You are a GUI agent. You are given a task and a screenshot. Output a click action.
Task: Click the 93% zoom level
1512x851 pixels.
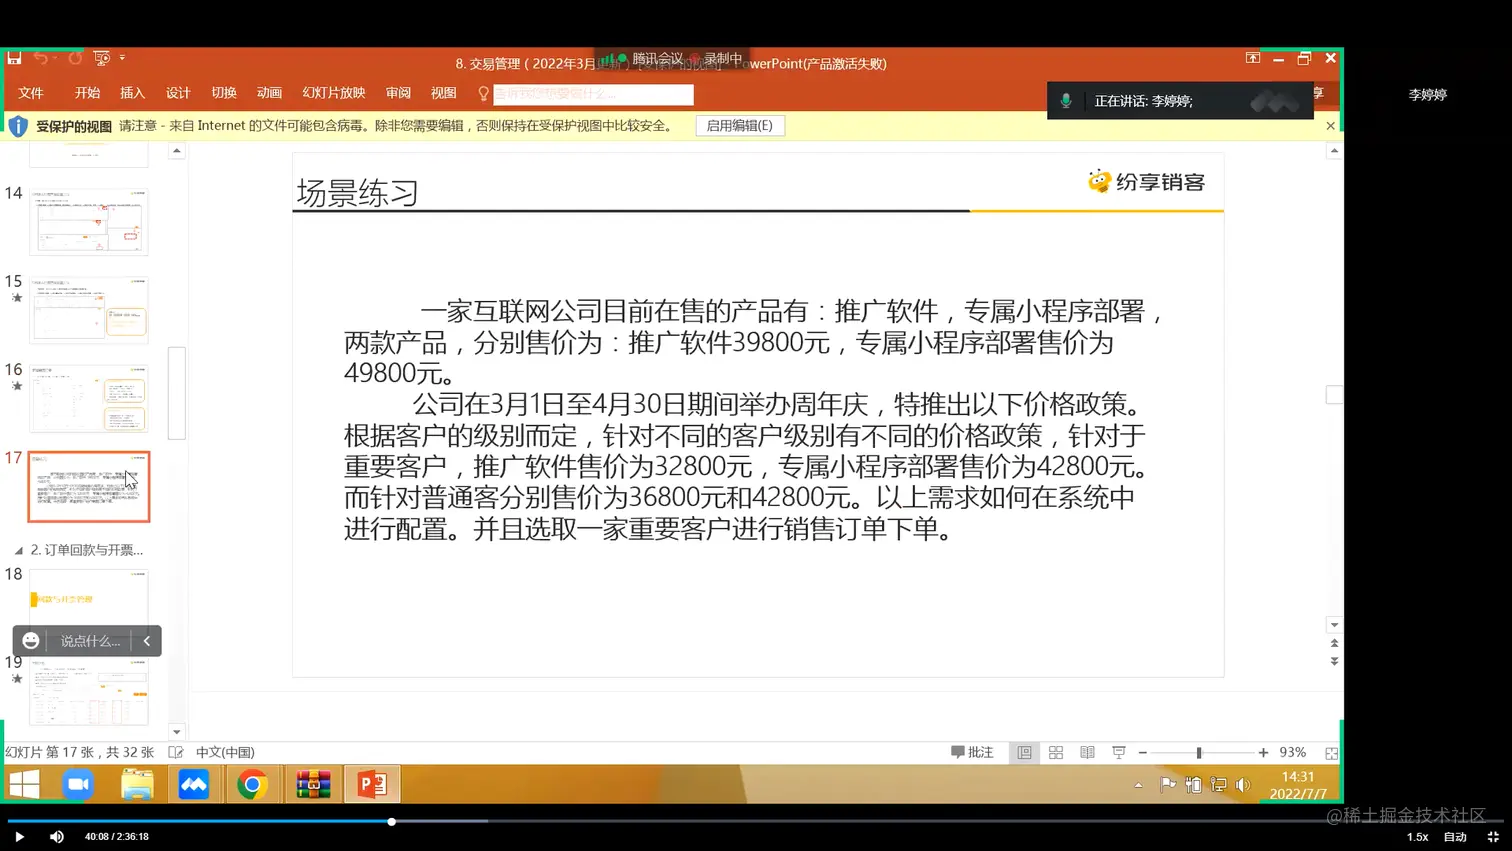[1292, 752]
